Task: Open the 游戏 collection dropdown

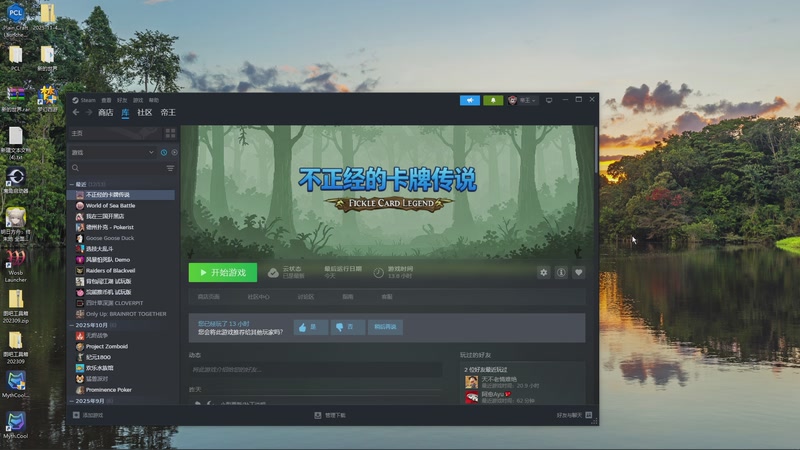Action: click(x=112, y=153)
